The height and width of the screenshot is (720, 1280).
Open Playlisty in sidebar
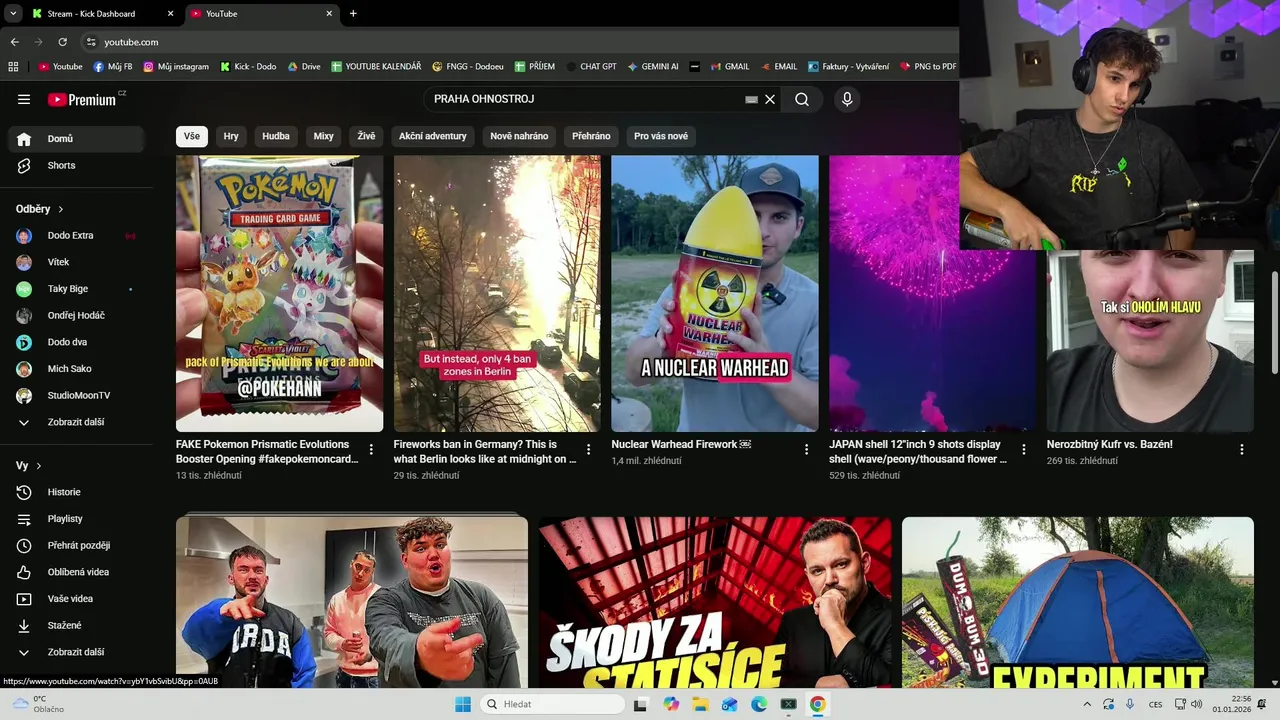click(x=76, y=519)
